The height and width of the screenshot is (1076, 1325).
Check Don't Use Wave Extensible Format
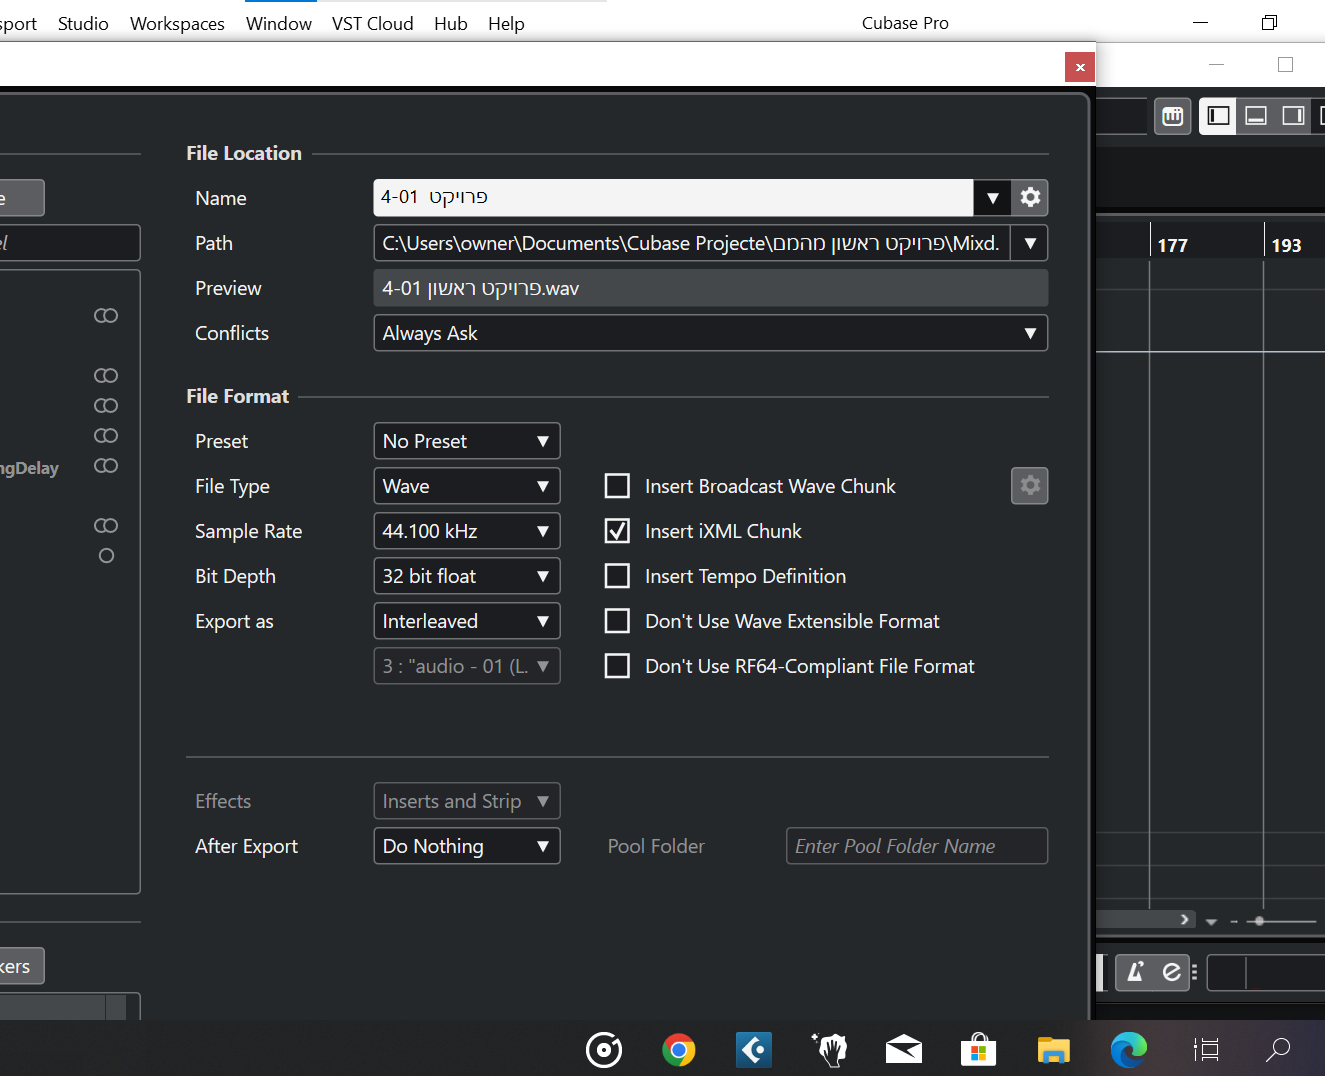(x=618, y=621)
